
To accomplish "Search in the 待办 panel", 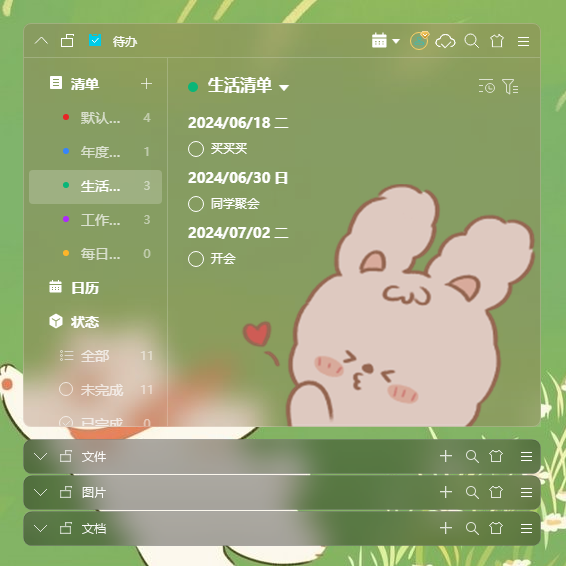I will coord(471,41).
